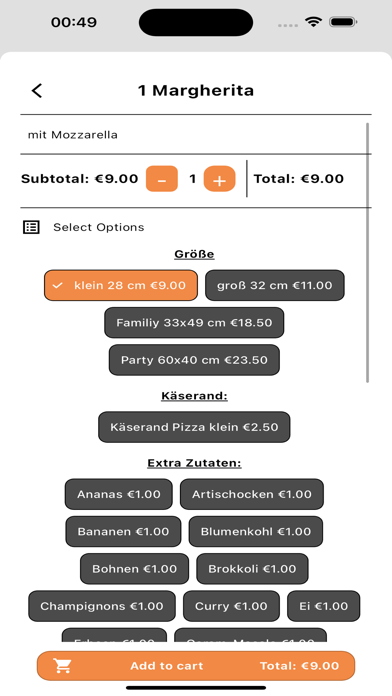Add Ananas €1.00 extra ingredient
This screenshot has width=392, height=696.
pyautogui.click(x=119, y=494)
